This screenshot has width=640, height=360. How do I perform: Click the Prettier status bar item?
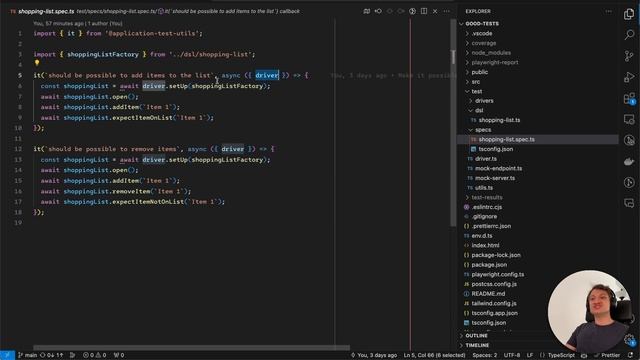pos(607,355)
